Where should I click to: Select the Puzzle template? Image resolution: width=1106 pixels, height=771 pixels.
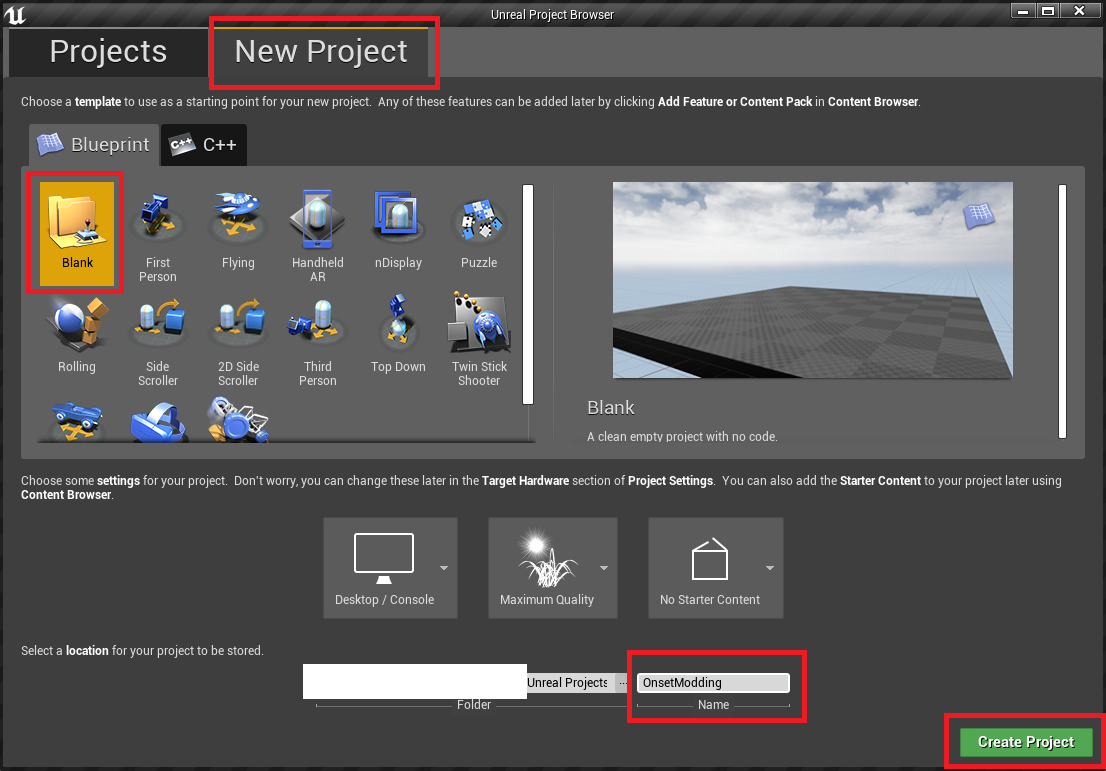pos(479,230)
